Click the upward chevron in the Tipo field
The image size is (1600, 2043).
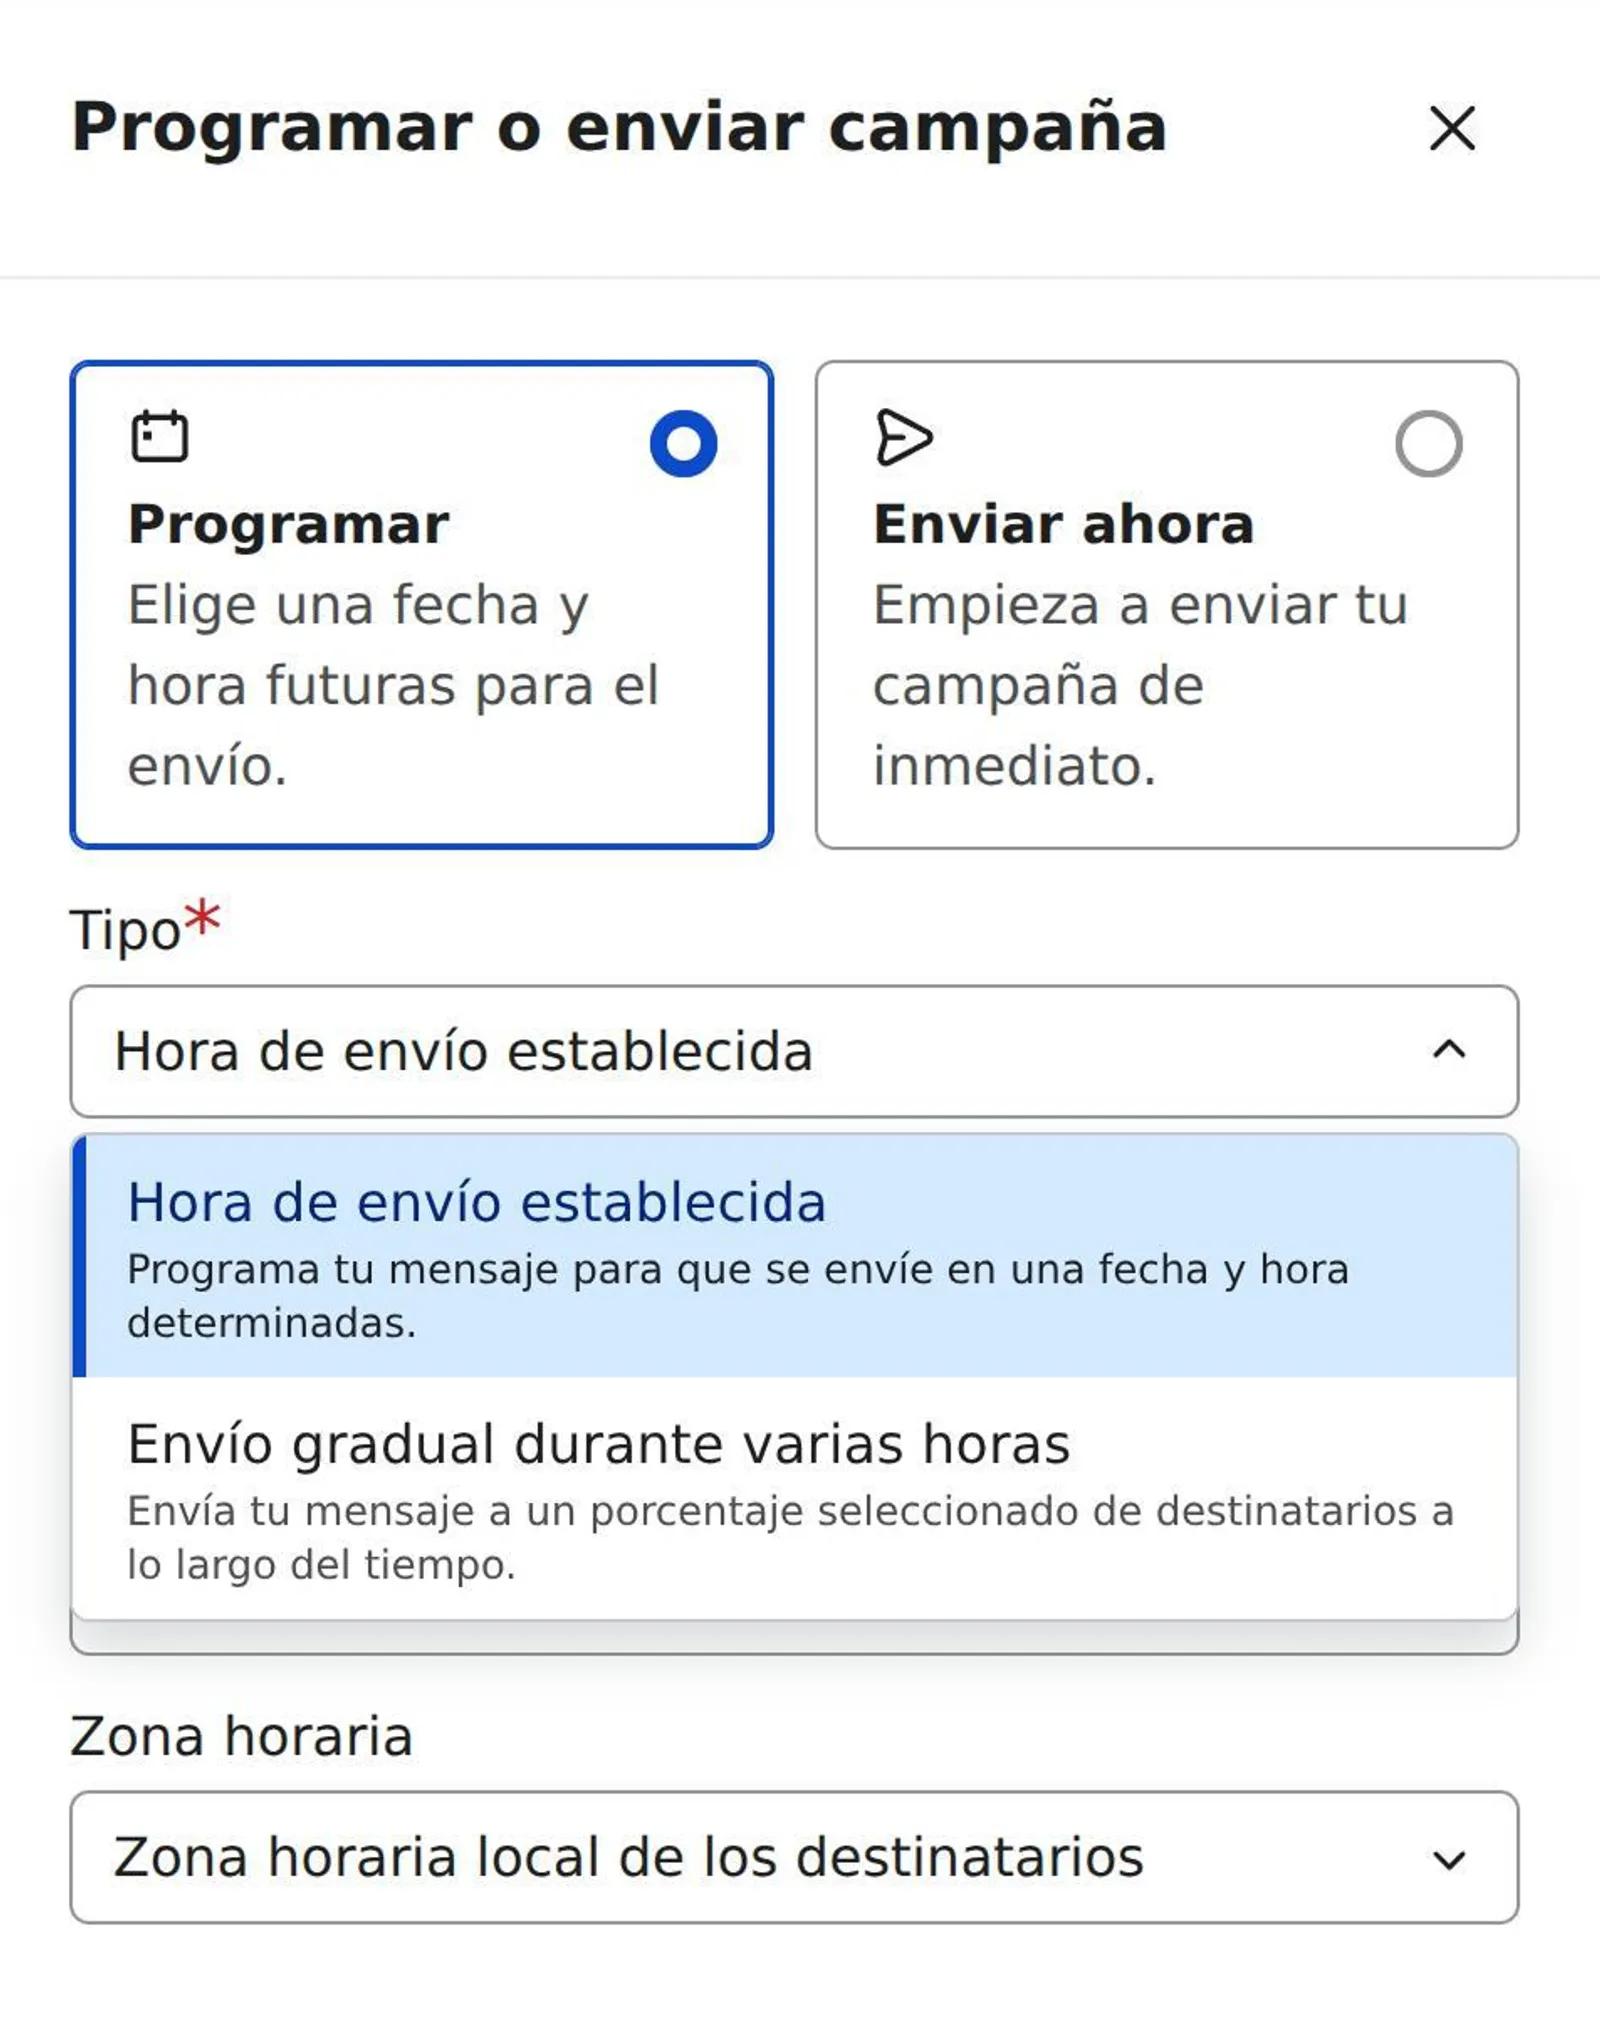[1450, 1049]
